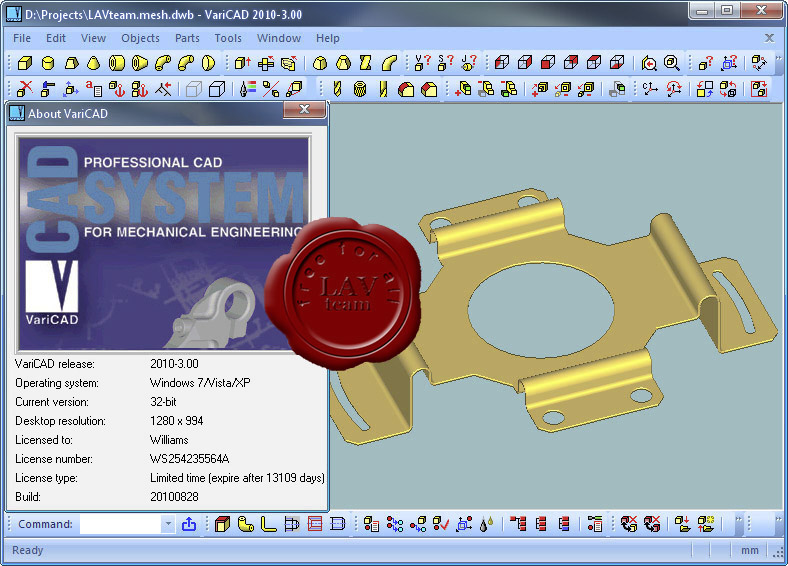Select the Cone solid tool
The width and height of the screenshot is (788, 566).
click(93, 63)
